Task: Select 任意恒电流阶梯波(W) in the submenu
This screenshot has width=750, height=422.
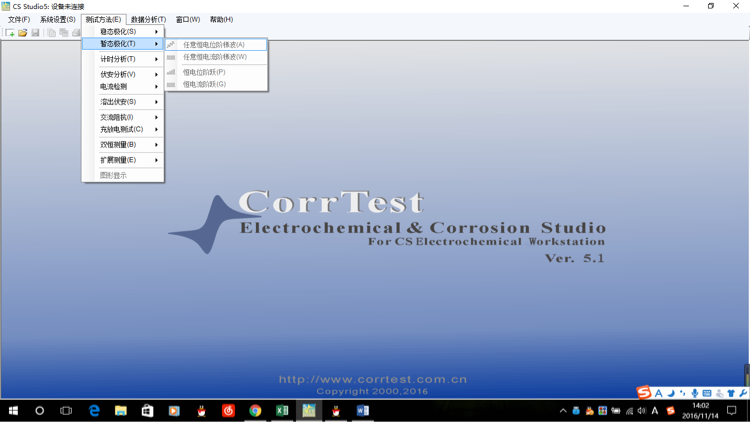Action: (216, 57)
